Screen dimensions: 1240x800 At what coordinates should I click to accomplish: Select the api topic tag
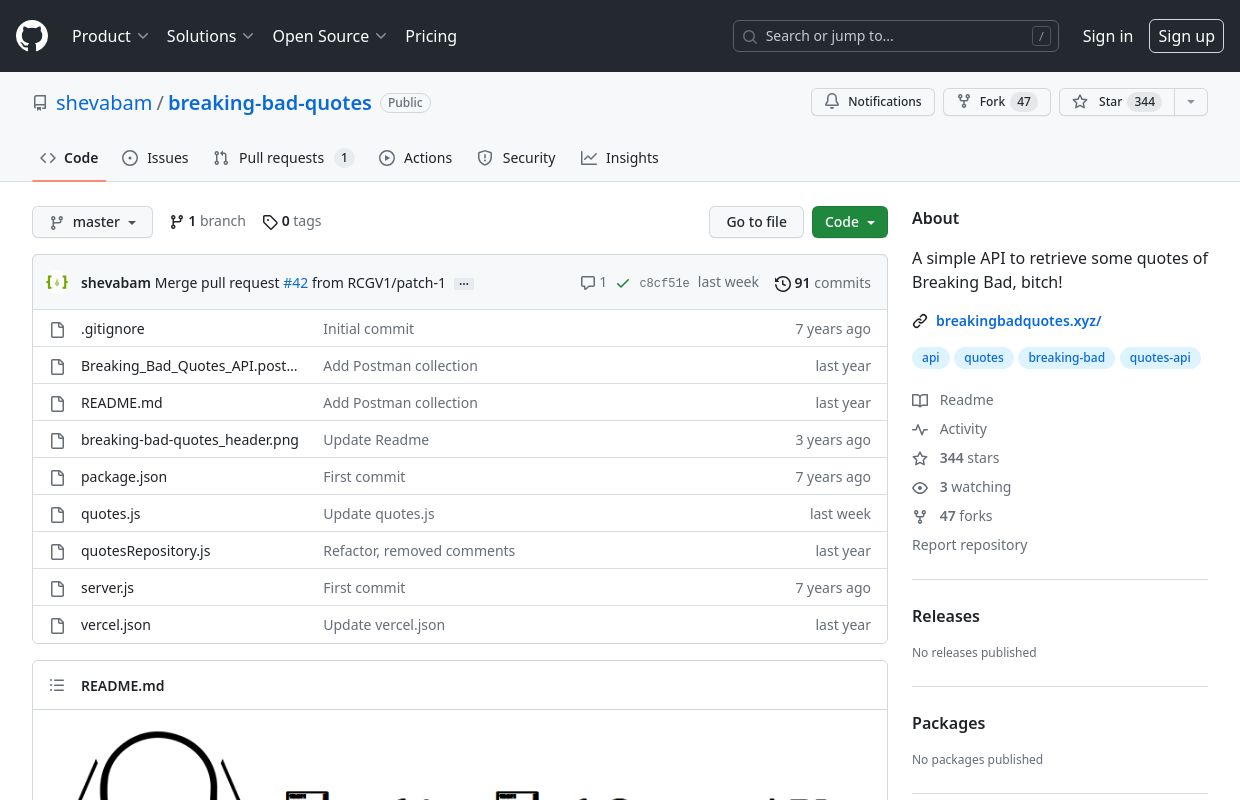pos(930,358)
